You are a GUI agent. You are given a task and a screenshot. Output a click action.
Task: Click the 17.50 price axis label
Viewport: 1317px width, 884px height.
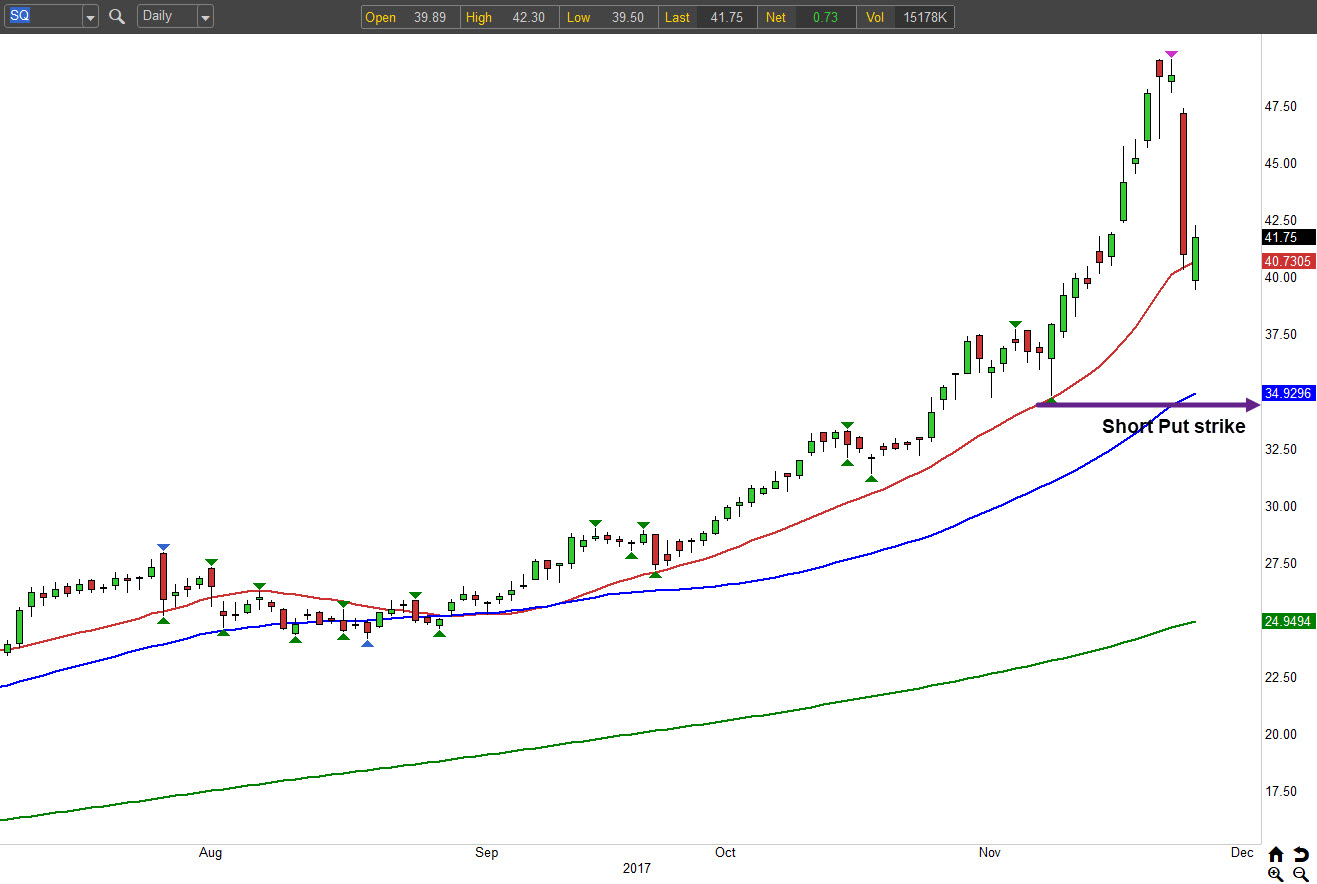pos(1281,792)
